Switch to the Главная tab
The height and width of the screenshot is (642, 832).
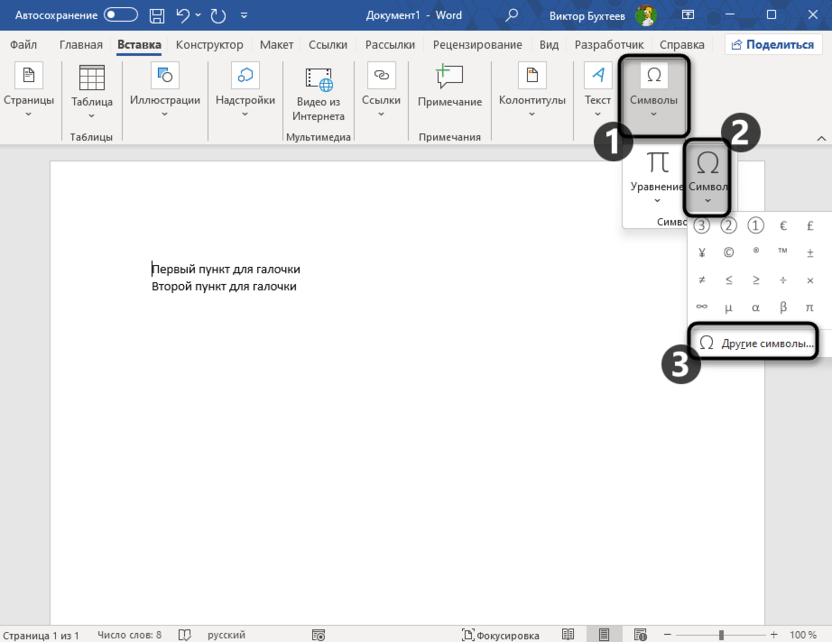pyautogui.click(x=80, y=45)
